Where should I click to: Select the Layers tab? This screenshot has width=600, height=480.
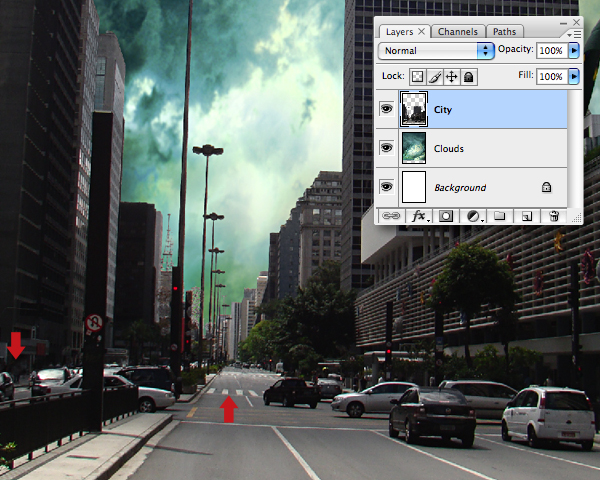point(399,31)
